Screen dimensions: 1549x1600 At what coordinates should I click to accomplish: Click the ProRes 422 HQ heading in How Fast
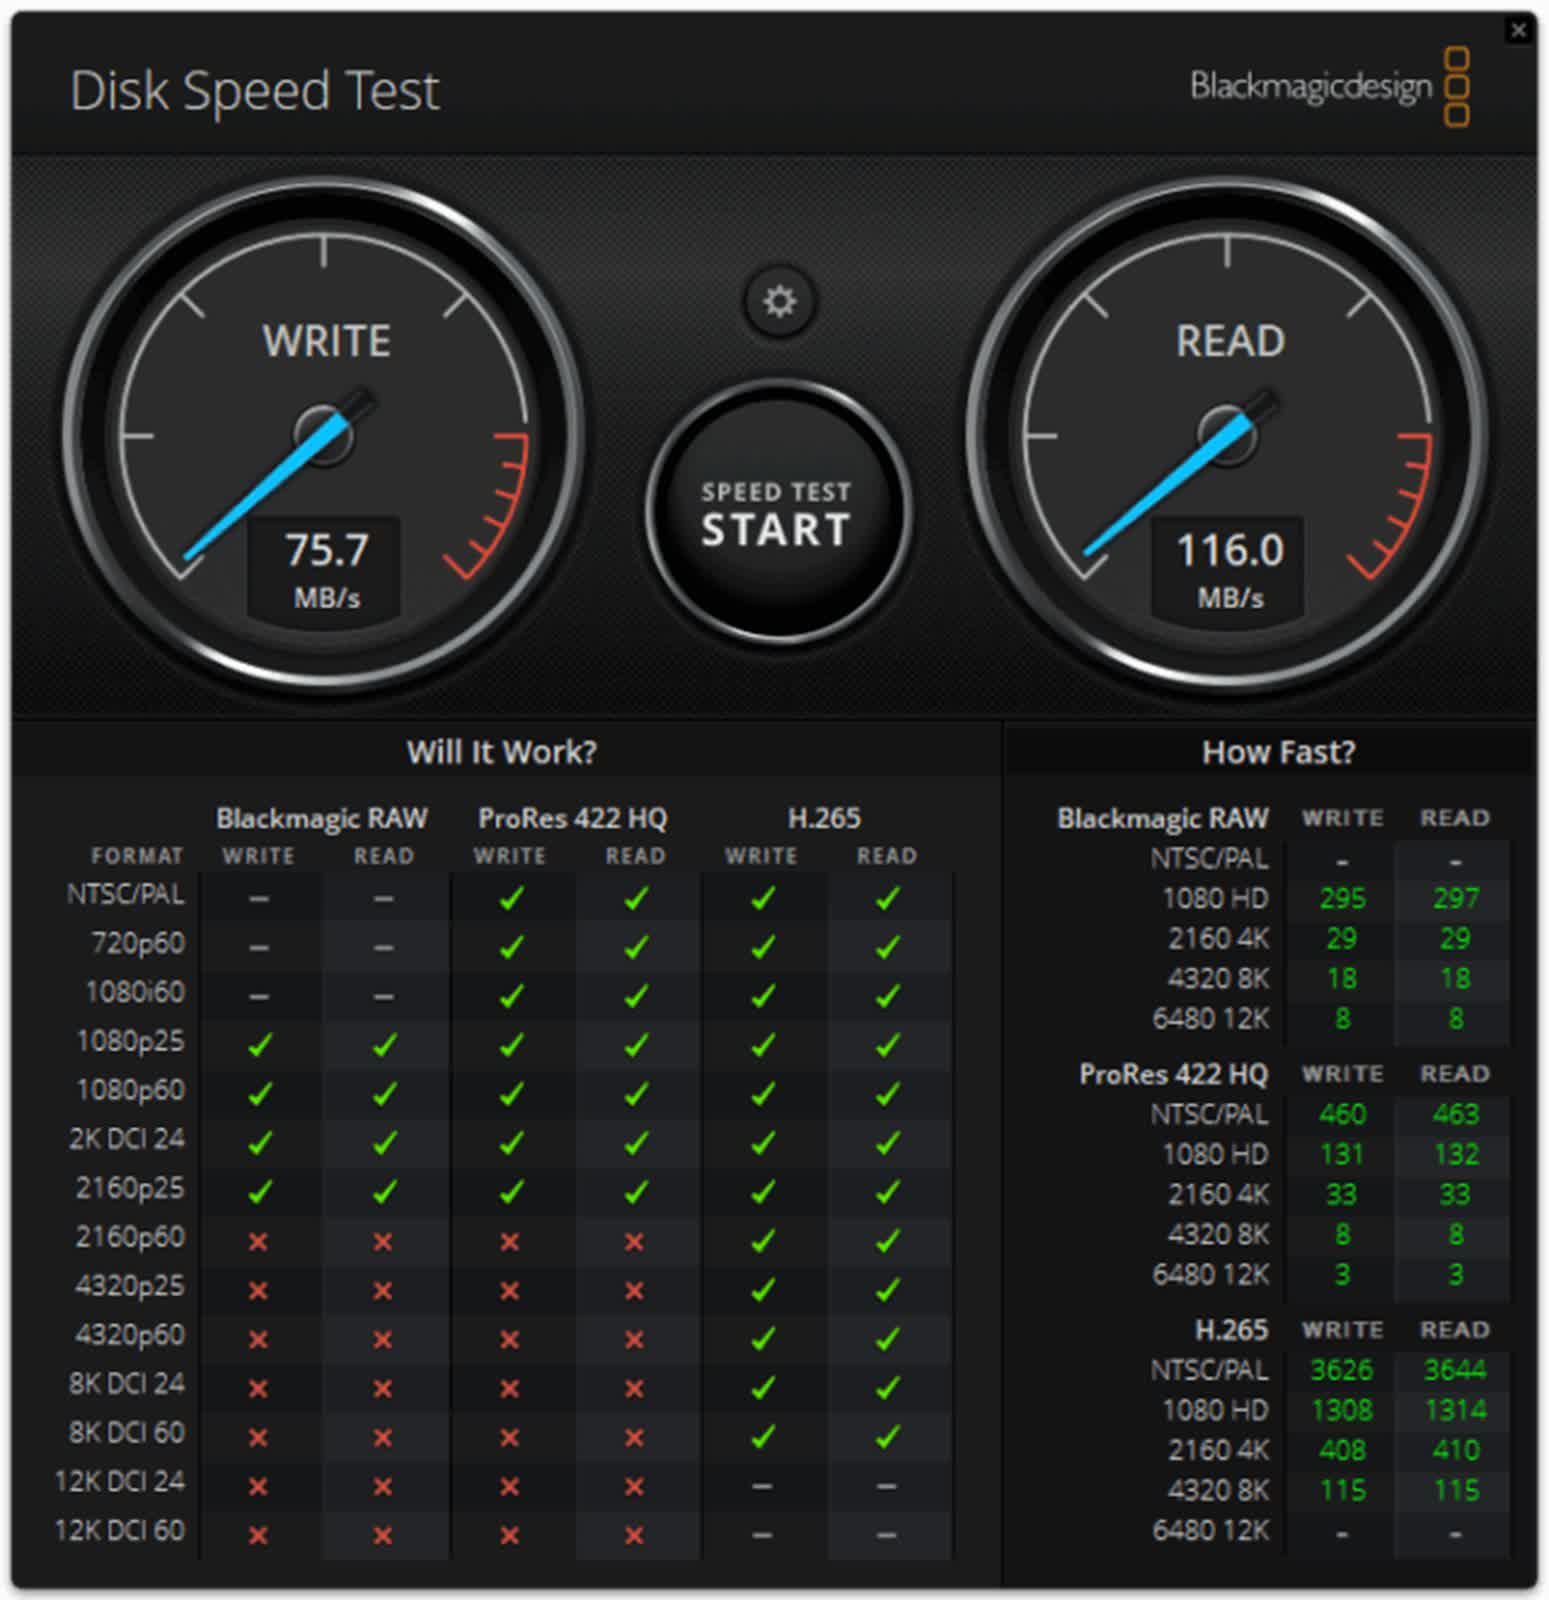1173,1074
